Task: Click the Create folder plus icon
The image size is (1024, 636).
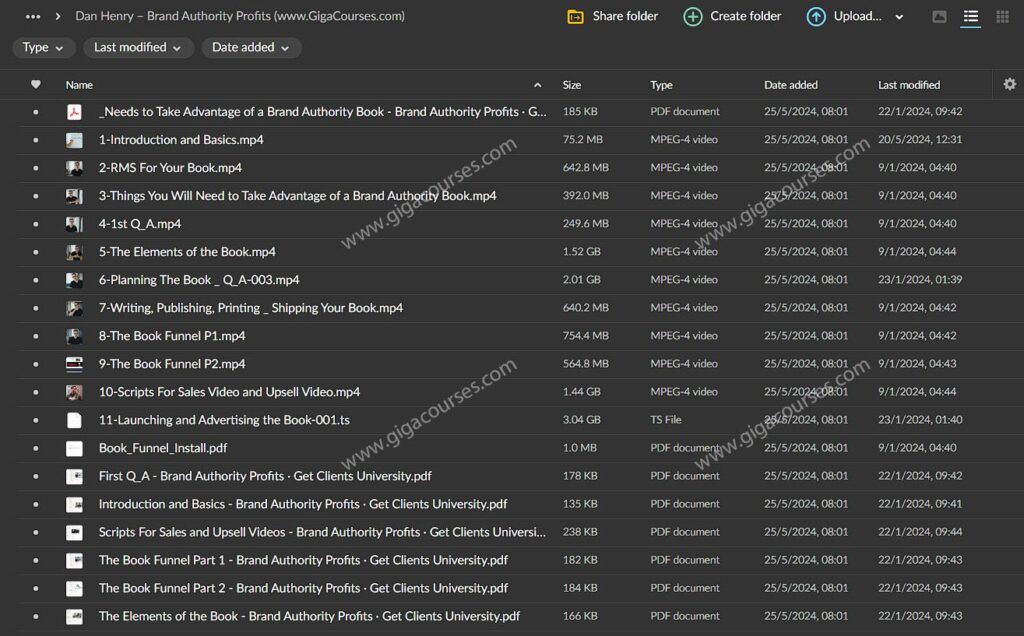Action: coord(692,16)
